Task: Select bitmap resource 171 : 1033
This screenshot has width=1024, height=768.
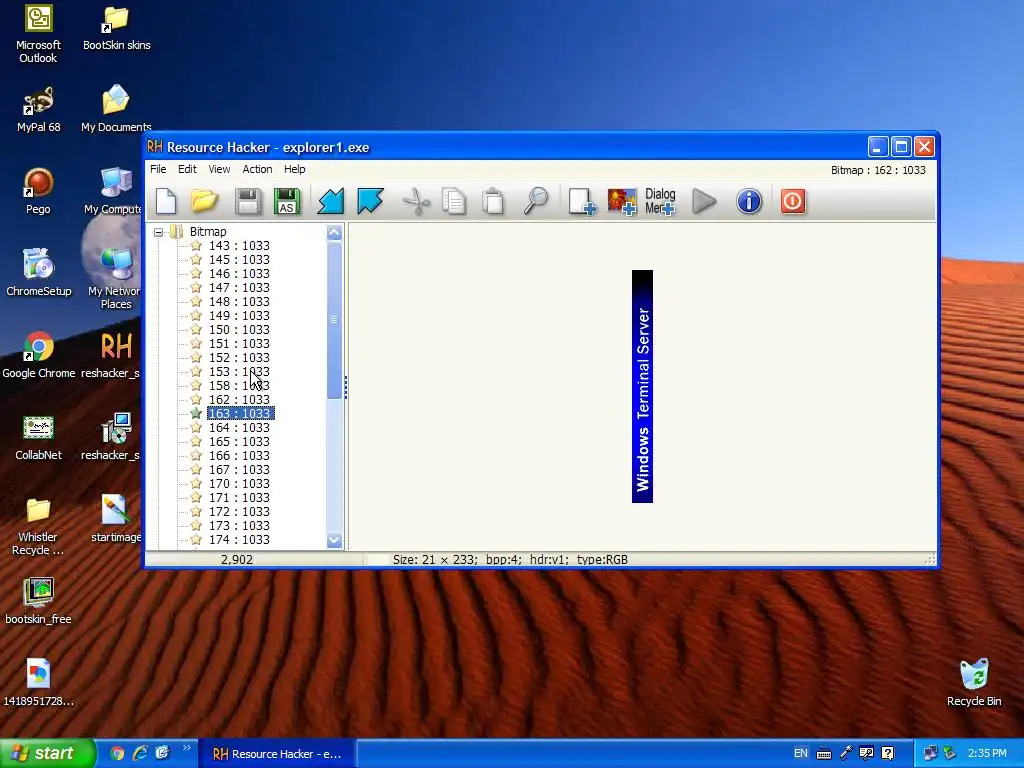Action: click(239, 498)
